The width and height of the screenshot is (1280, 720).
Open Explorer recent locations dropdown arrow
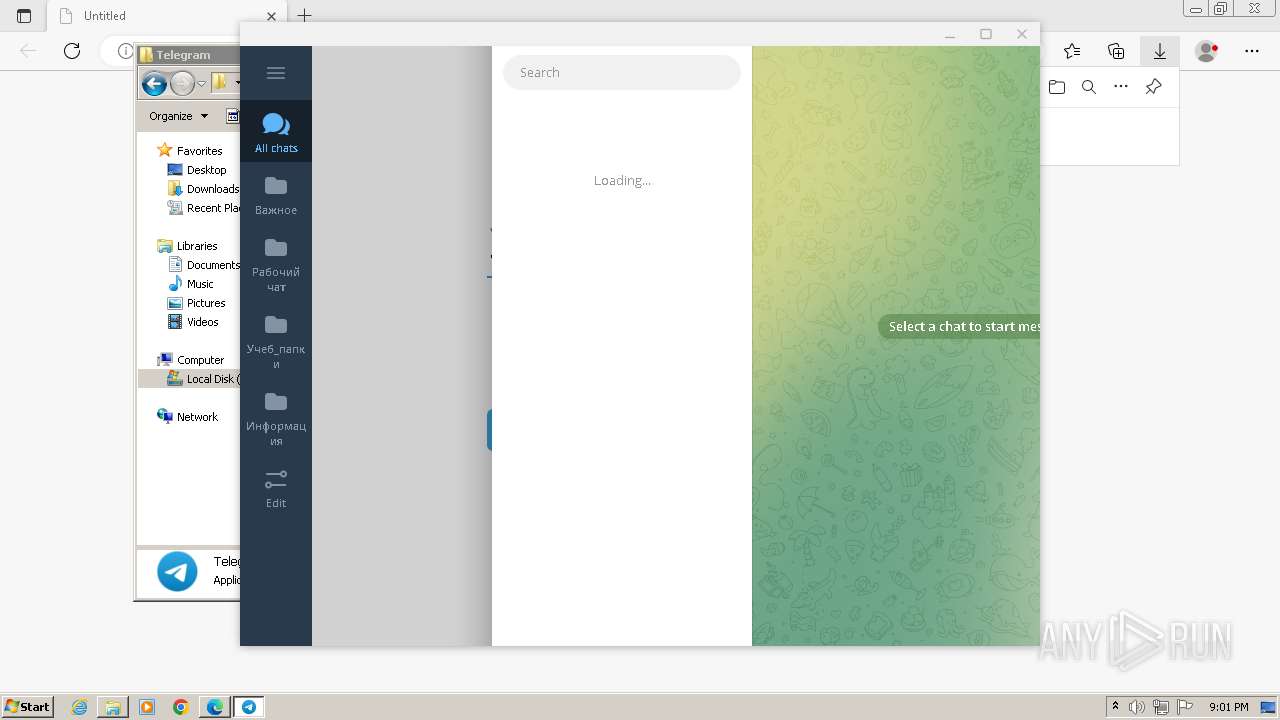[x=201, y=84]
